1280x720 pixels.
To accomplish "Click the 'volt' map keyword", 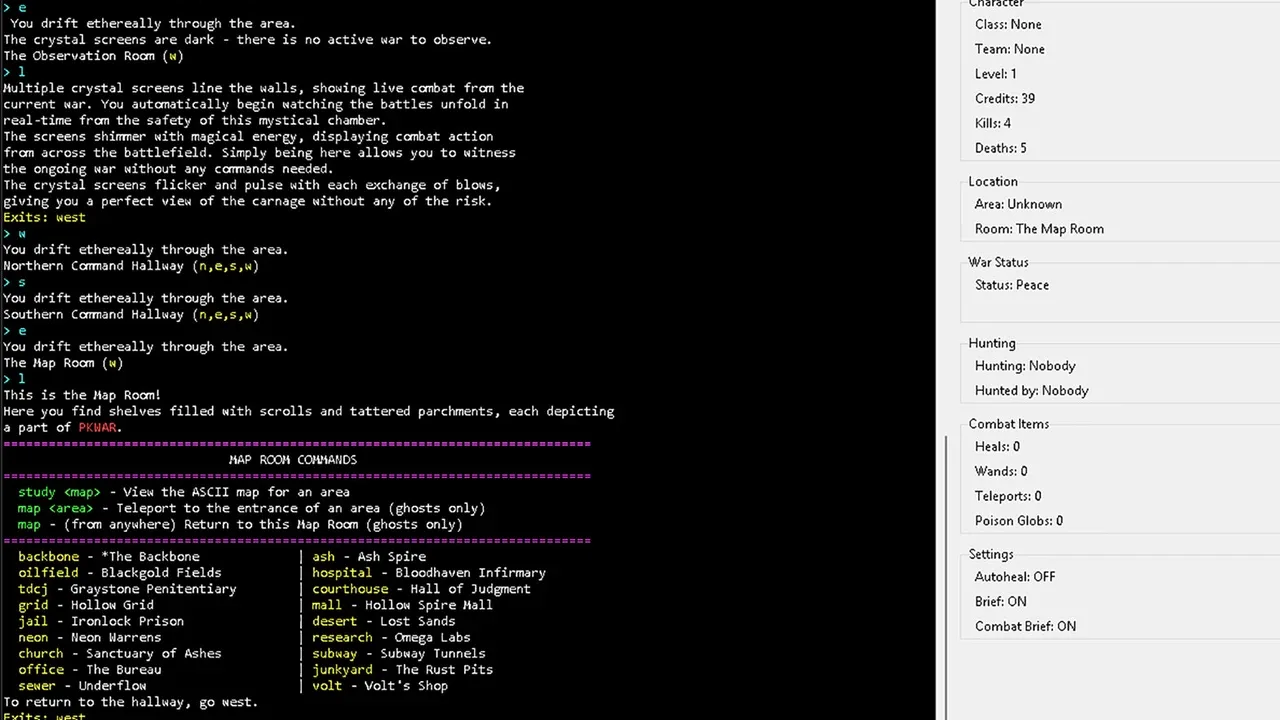I will (x=327, y=685).
